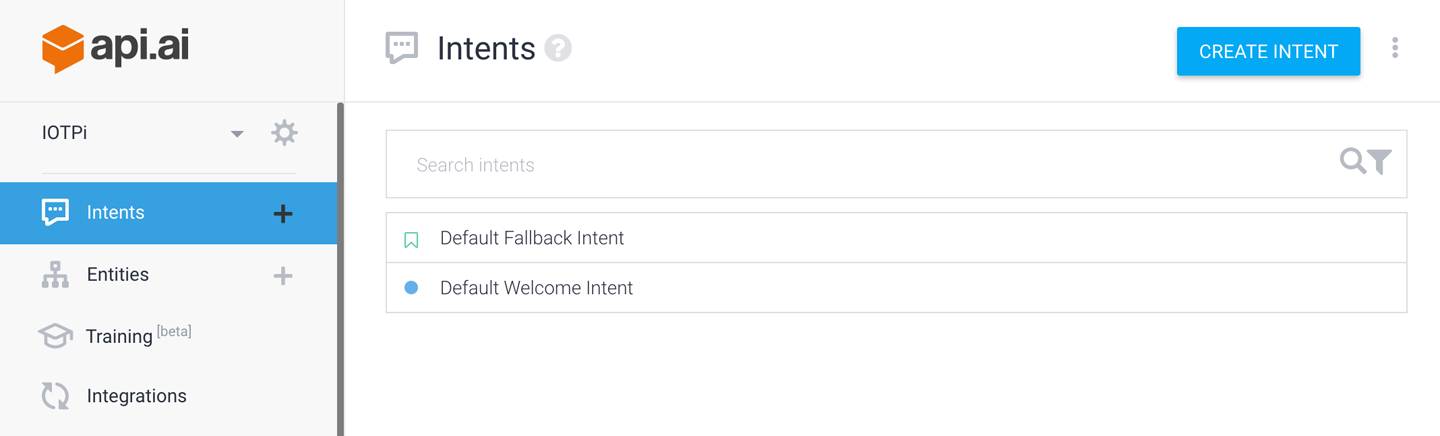Image resolution: width=1440 pixels, height=436 pixels.
Task: Click the api.ai logo
Action: (x=115, y=49)
